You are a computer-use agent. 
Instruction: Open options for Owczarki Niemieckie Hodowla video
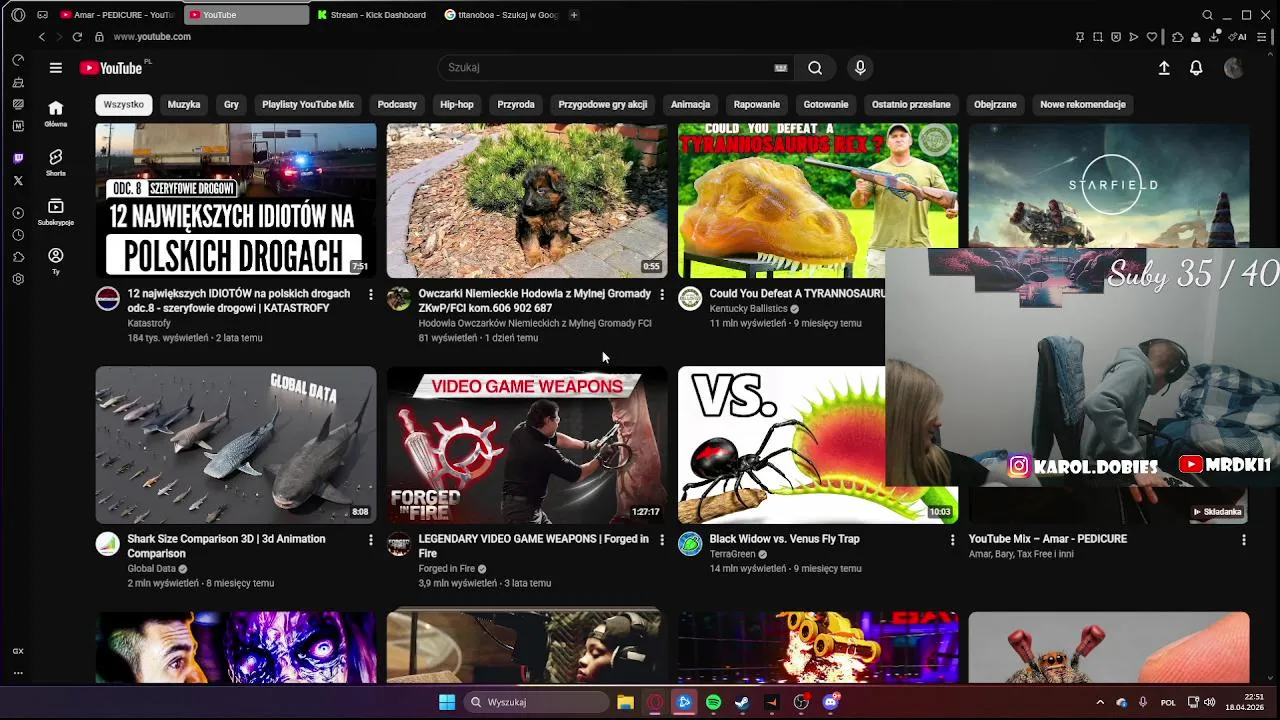pos(661,294)
